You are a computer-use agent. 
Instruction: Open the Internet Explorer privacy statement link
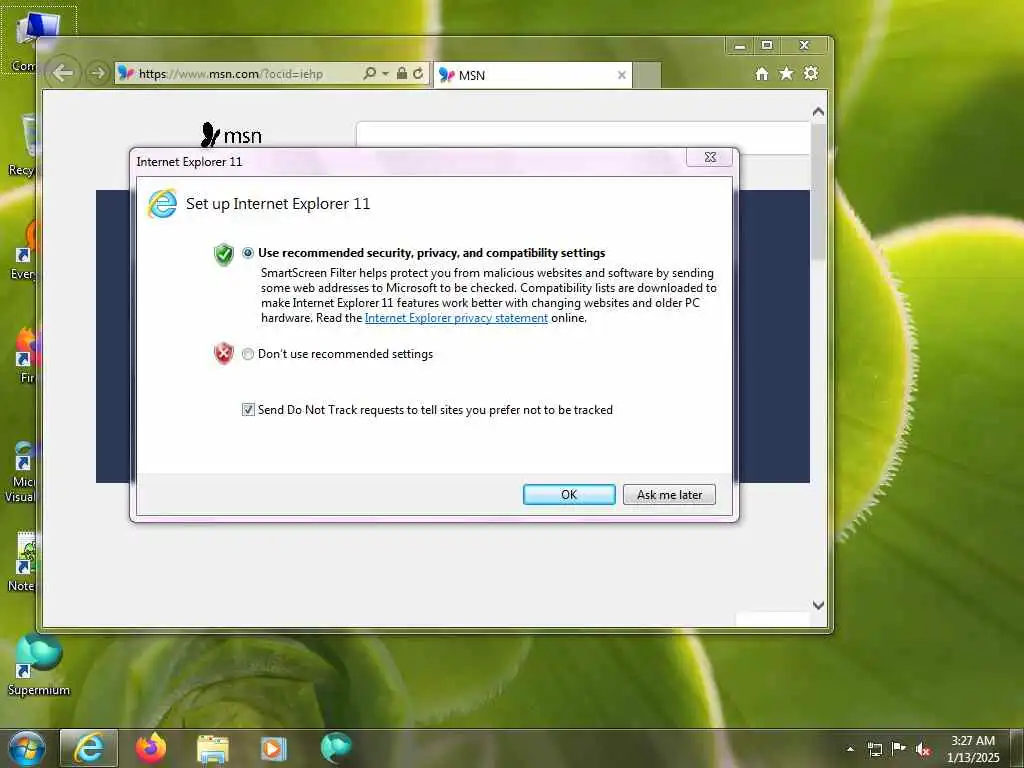pyautogui.click(x=456, y=318)
